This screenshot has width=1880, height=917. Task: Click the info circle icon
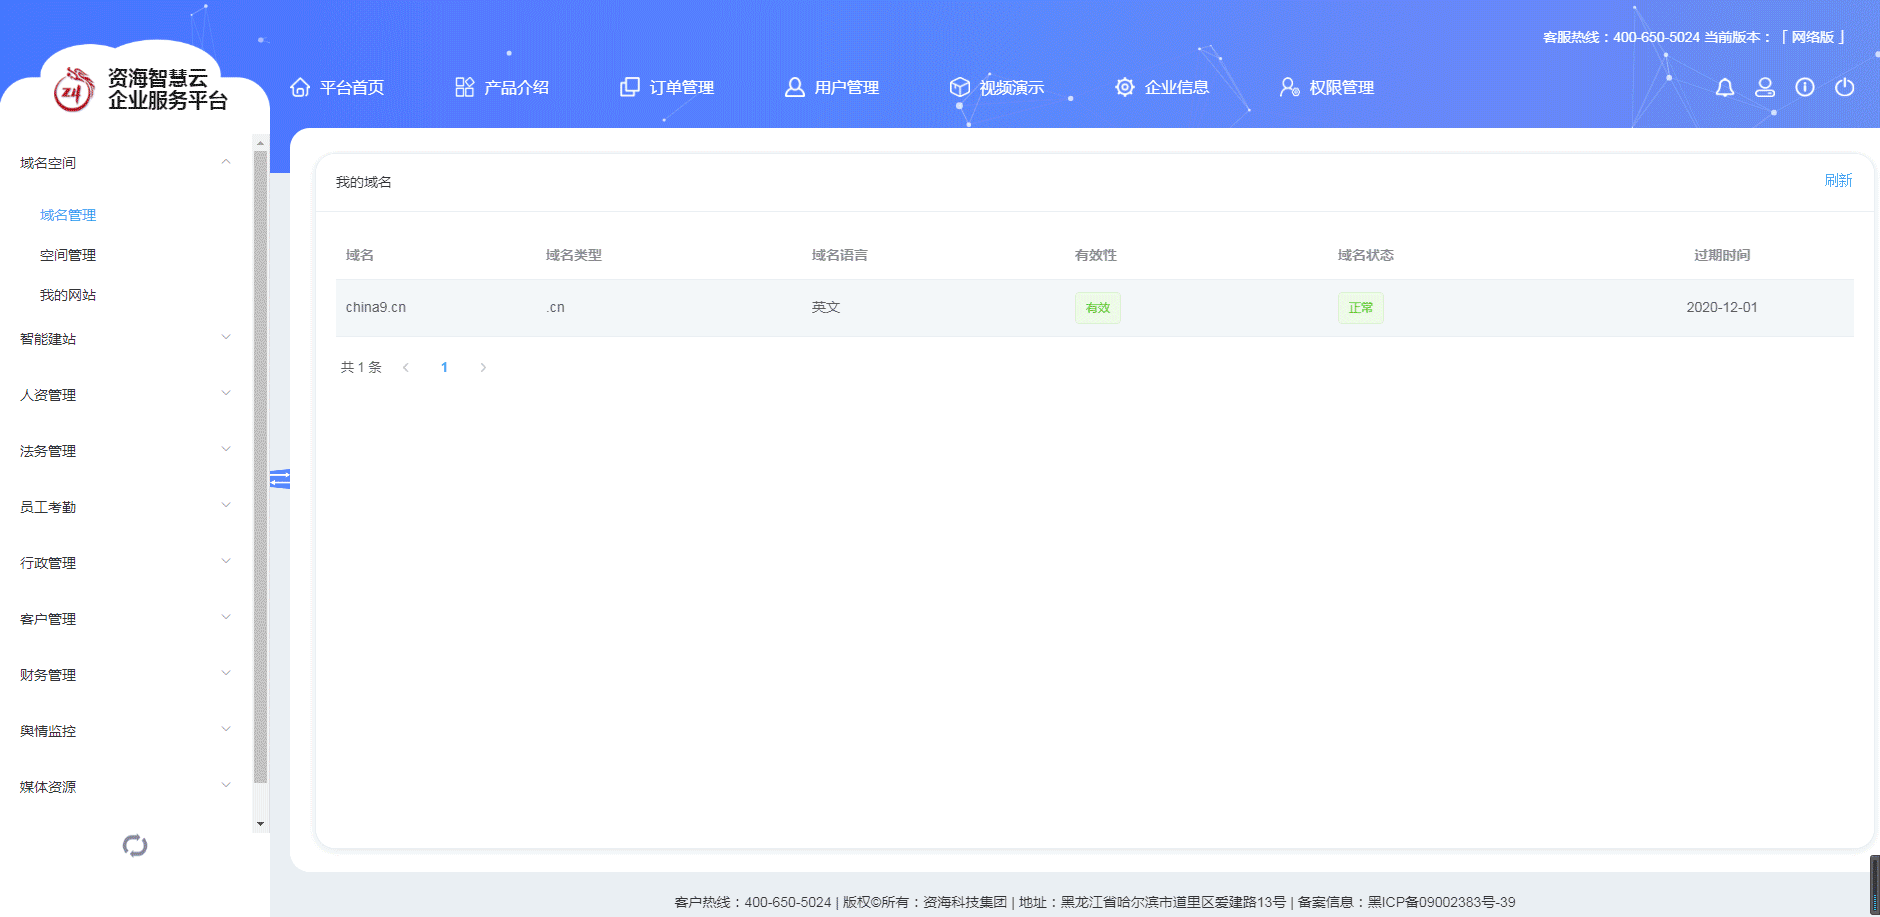click(x=1805, y=88)
